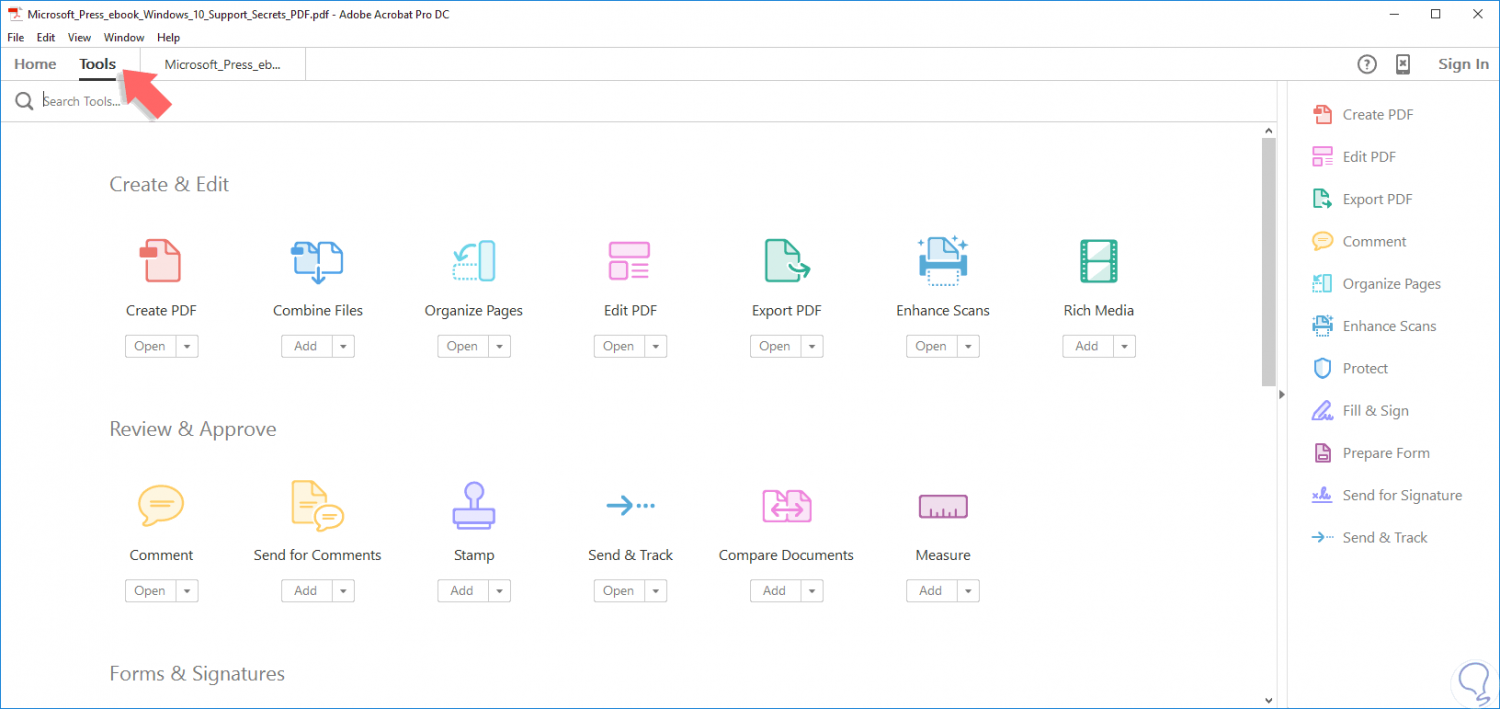
Task: Click the Protect shield shortcut in the sidebar
Action: (1350, 369)
